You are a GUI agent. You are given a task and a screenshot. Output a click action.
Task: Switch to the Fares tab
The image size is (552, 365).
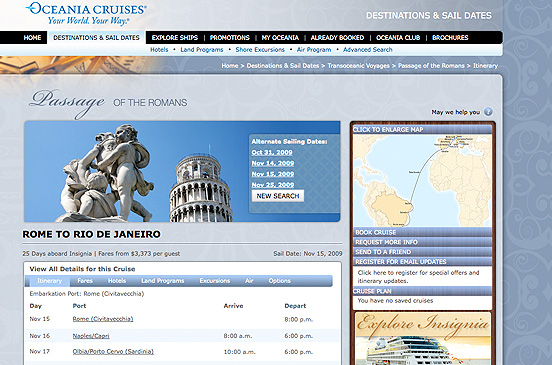point(85,281)
